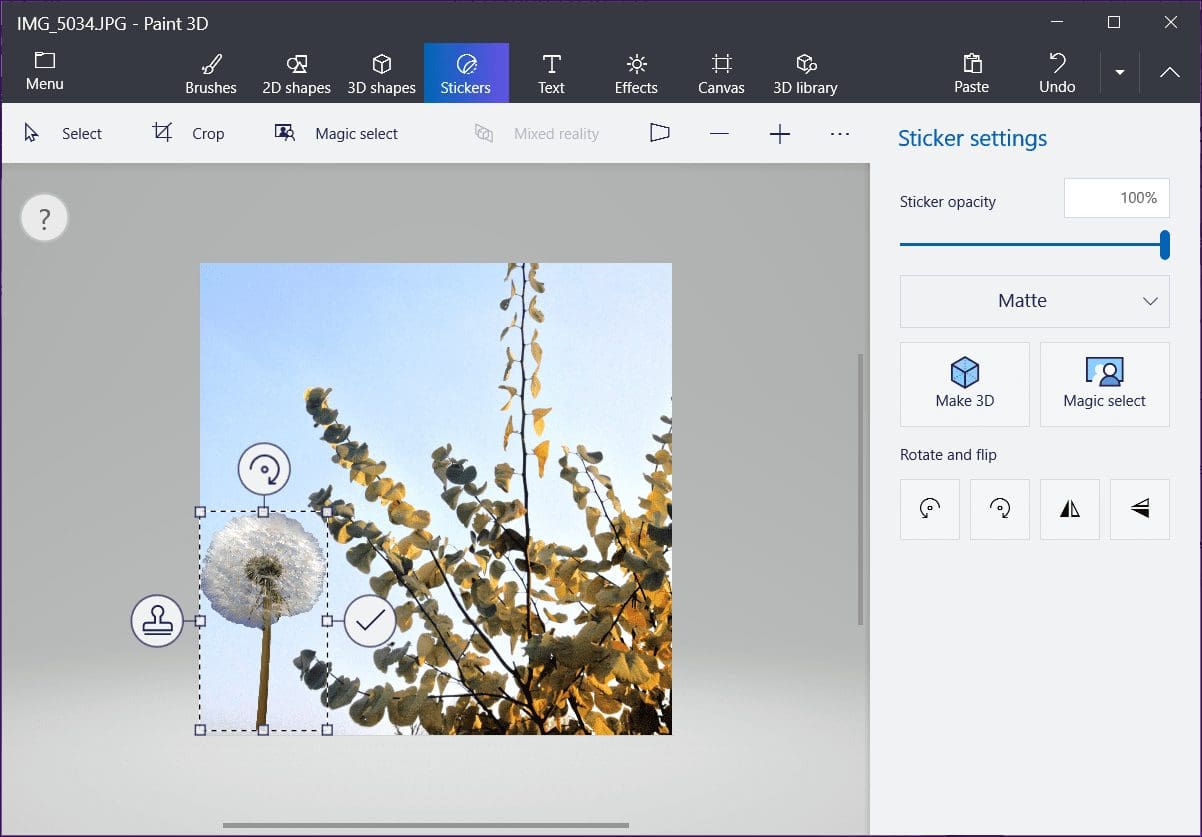Flip the sticker vertically
The height and width of the screenshot is (837, 1202).
click(x=1140, y=509)
